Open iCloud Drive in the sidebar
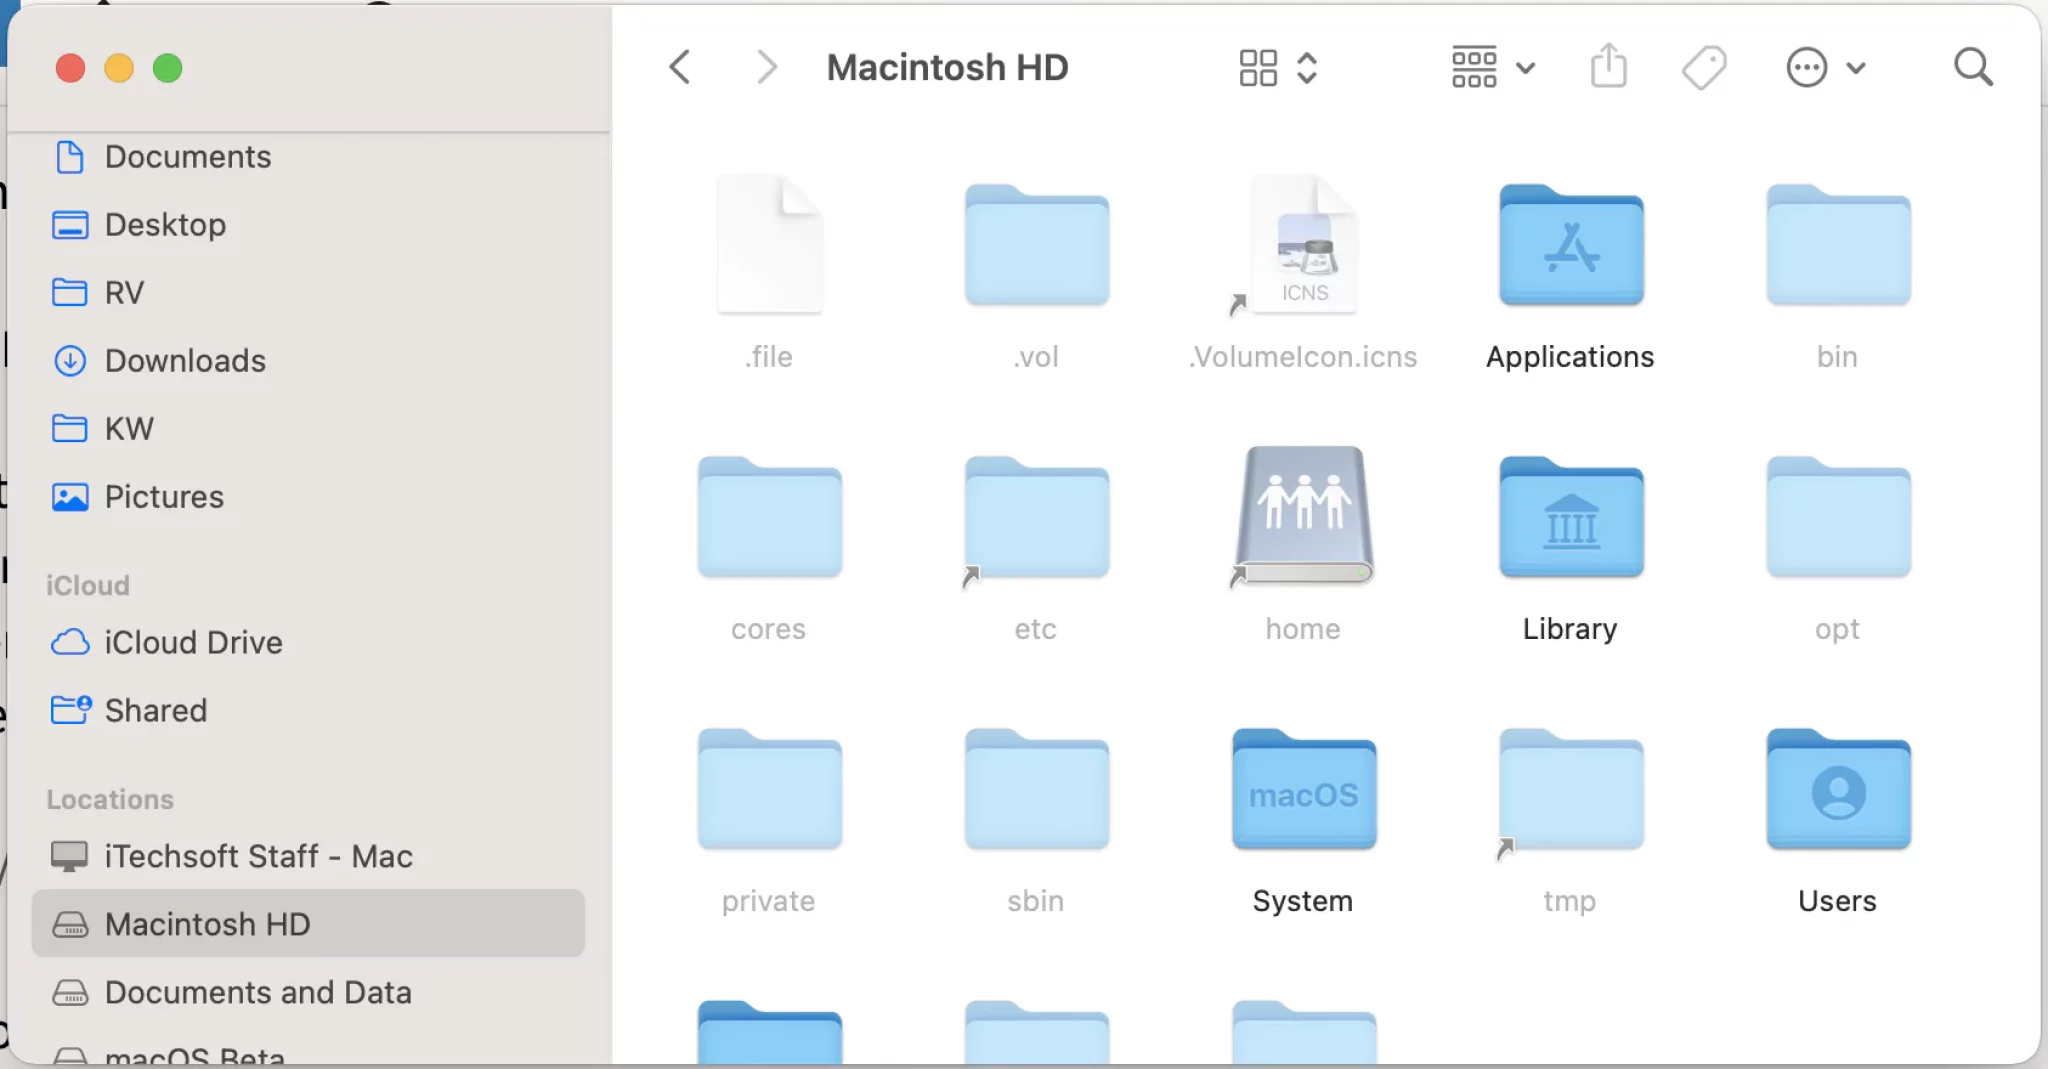 pos(308,642)
